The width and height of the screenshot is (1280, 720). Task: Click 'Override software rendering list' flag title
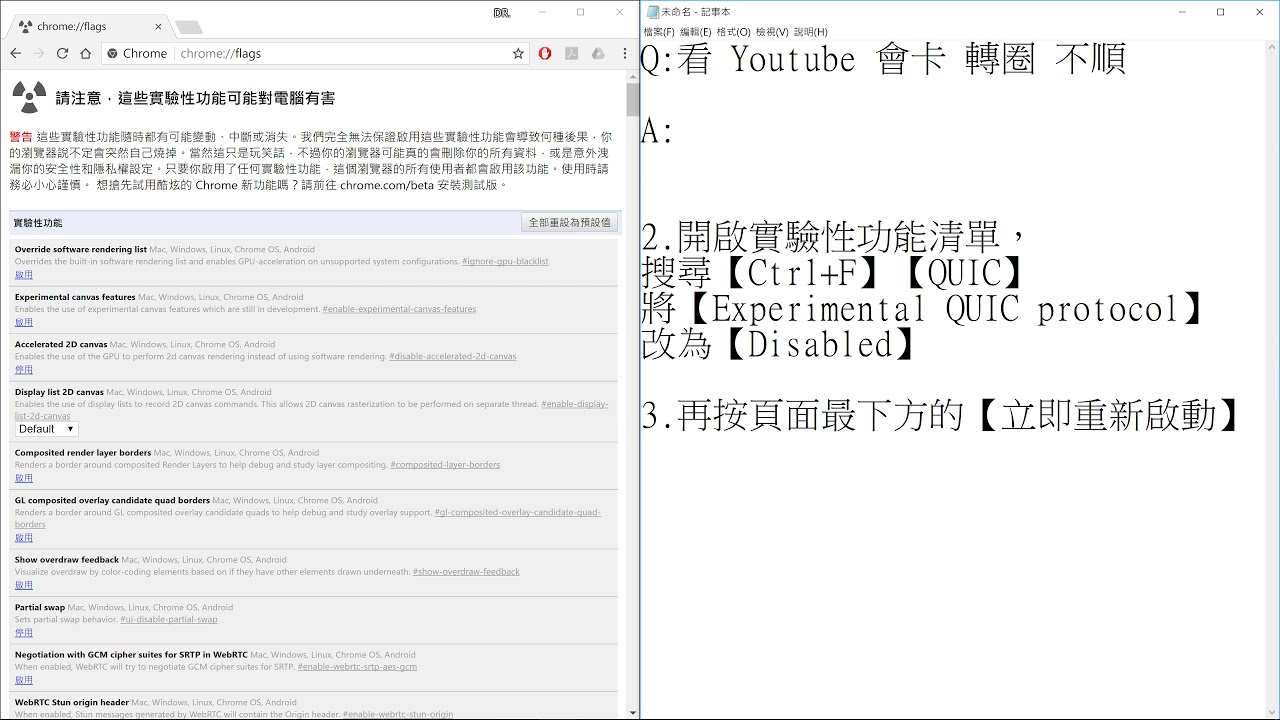[81, 249]
